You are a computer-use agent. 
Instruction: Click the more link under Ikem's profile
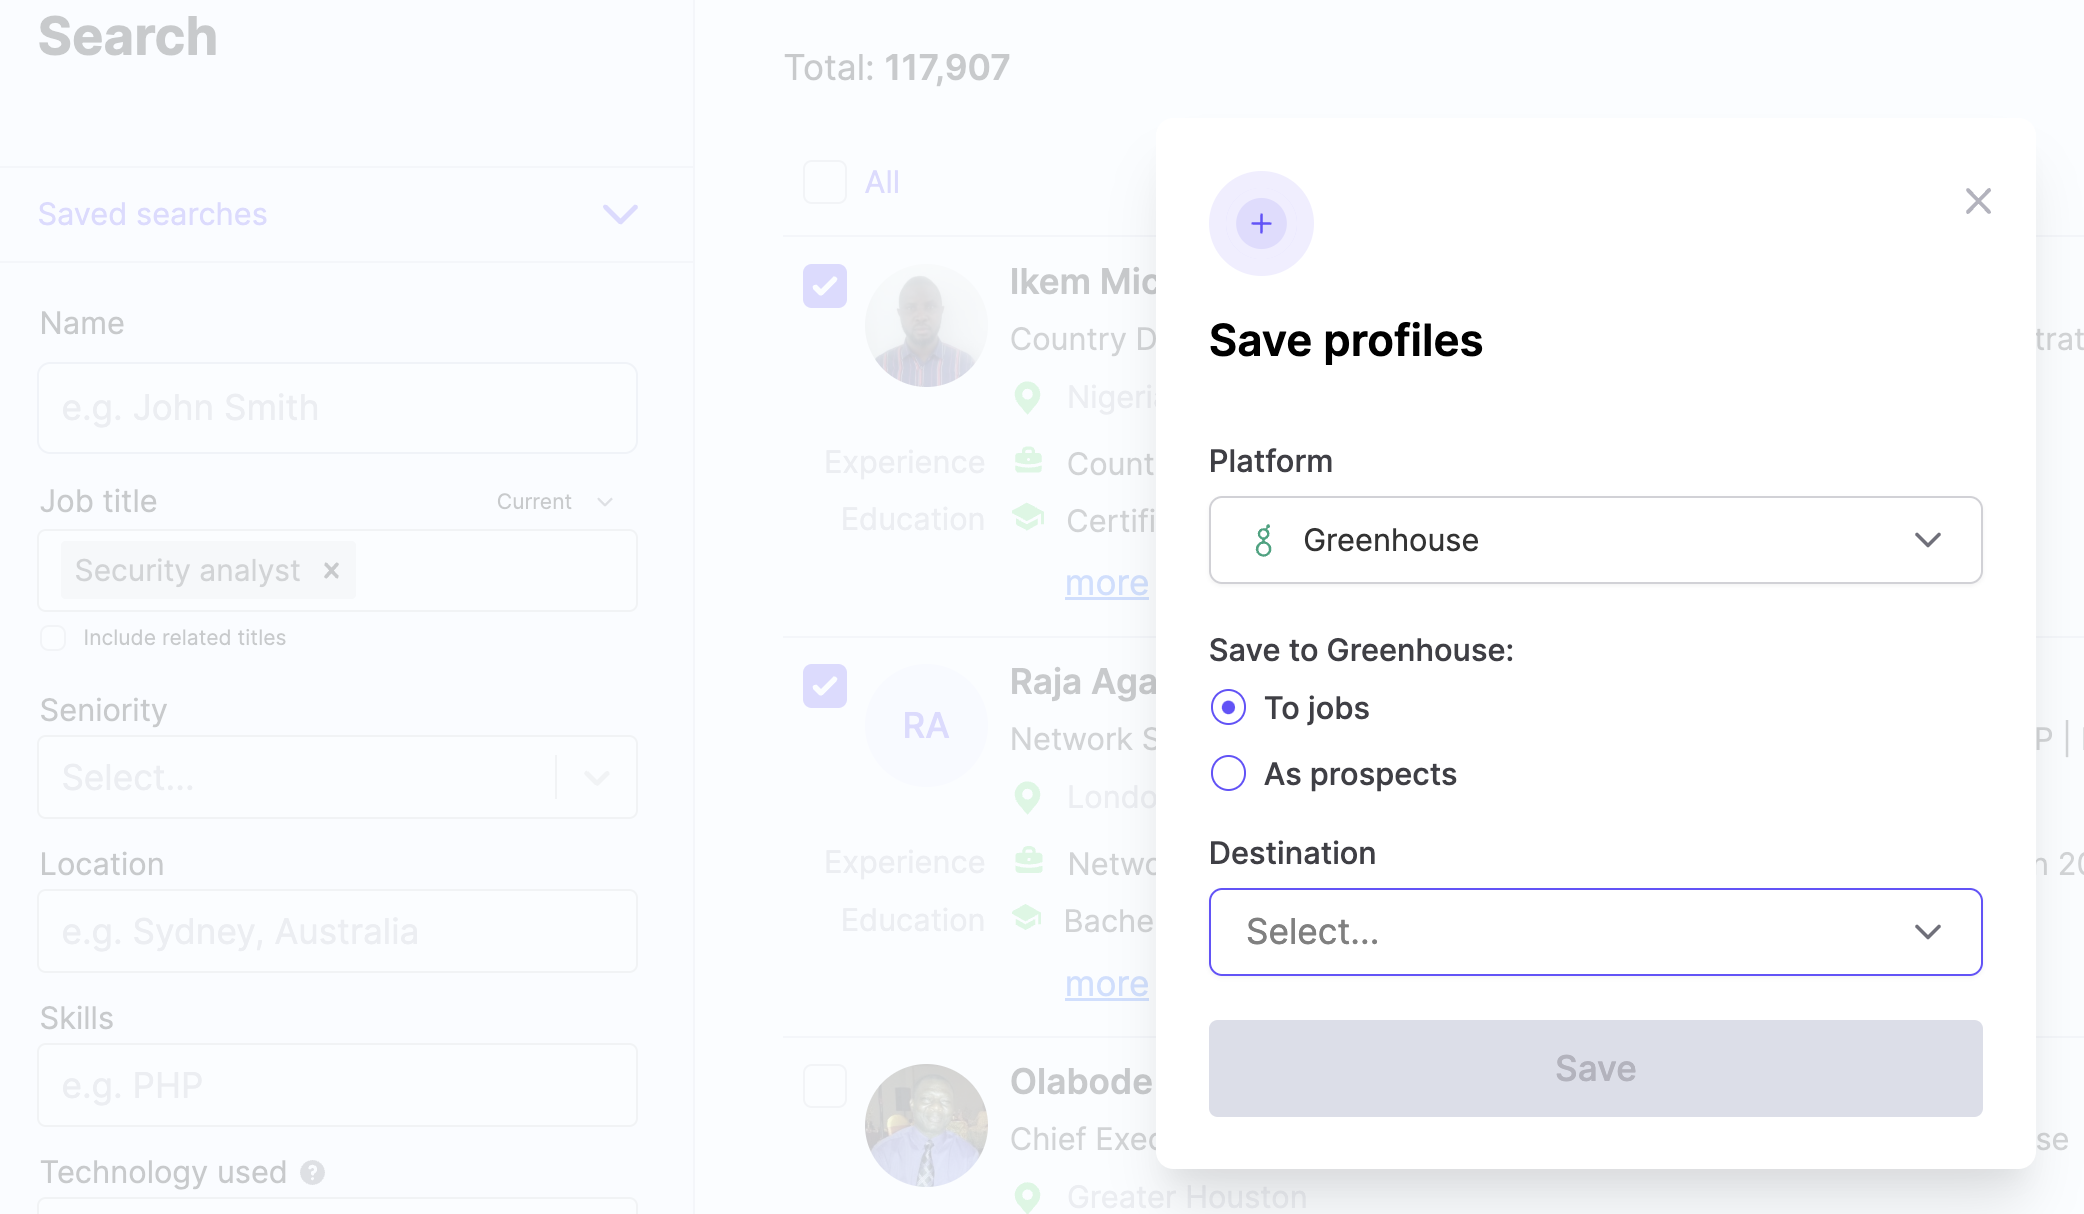1106,583
